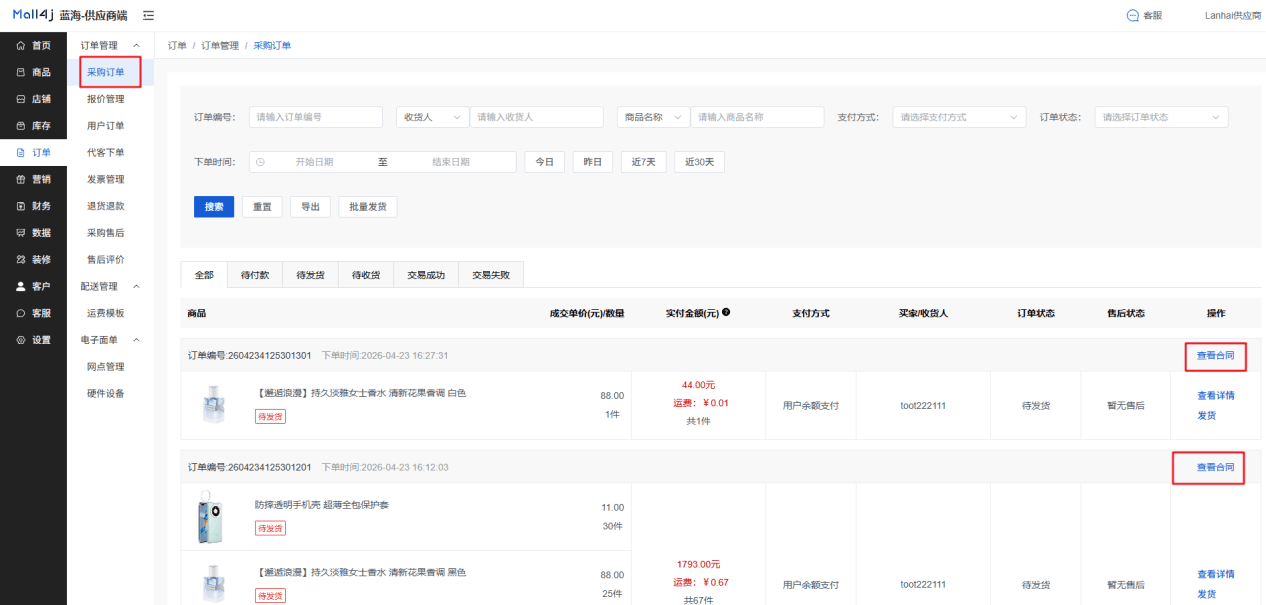Switch to the 待付款 tab

255,275
